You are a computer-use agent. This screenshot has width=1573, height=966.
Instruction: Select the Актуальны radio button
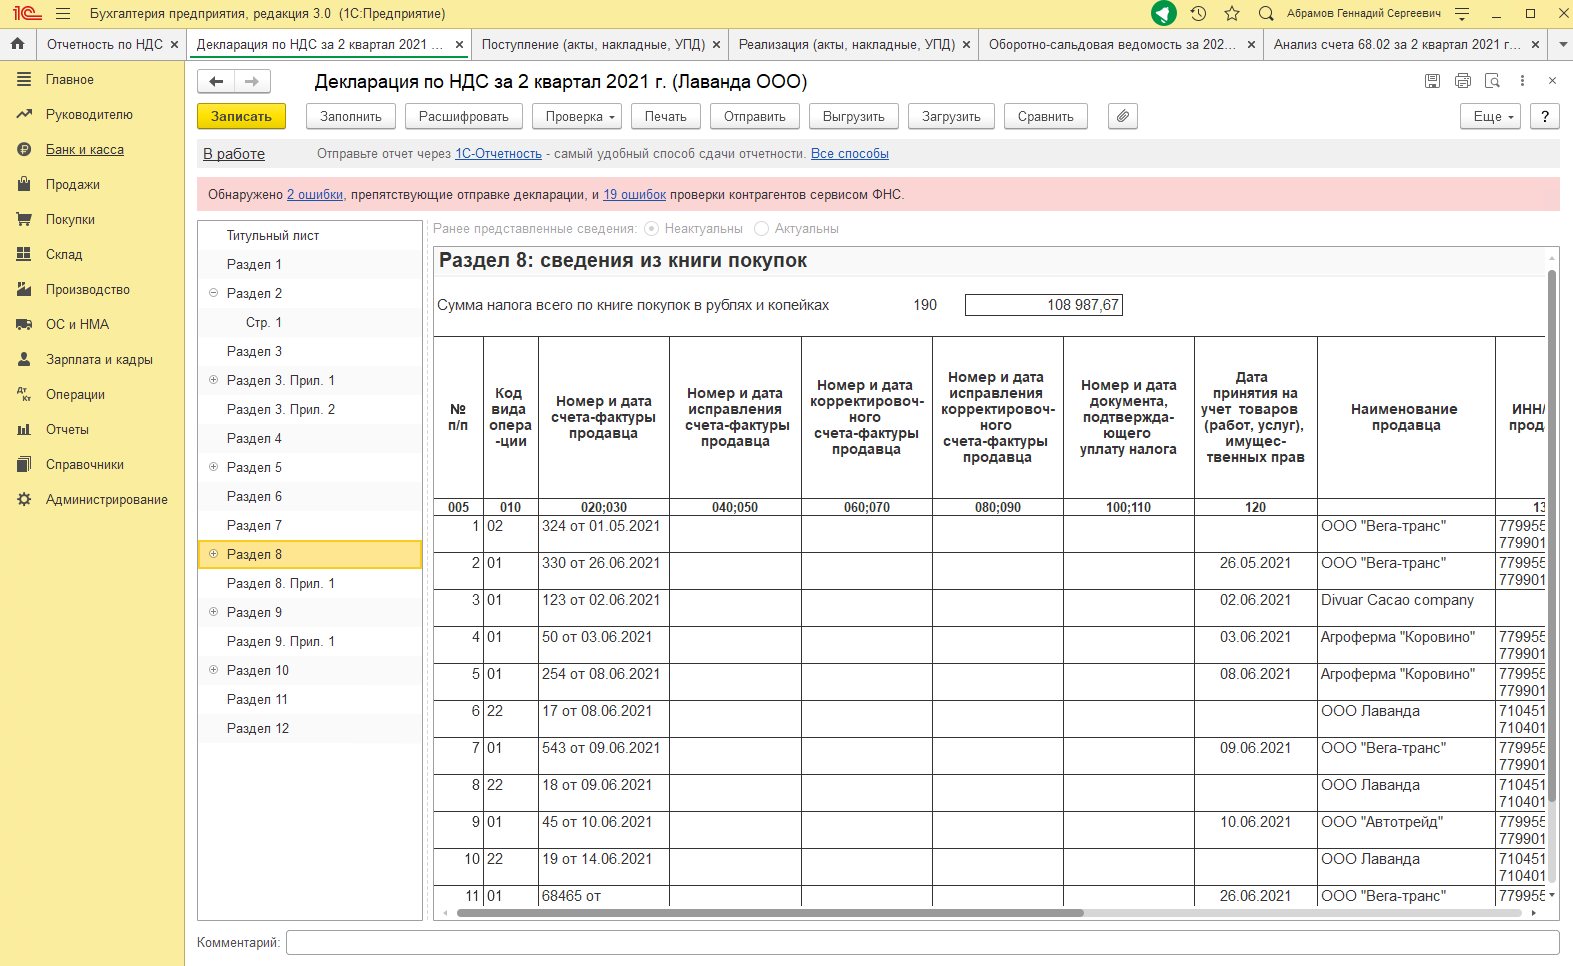(762, 229)
